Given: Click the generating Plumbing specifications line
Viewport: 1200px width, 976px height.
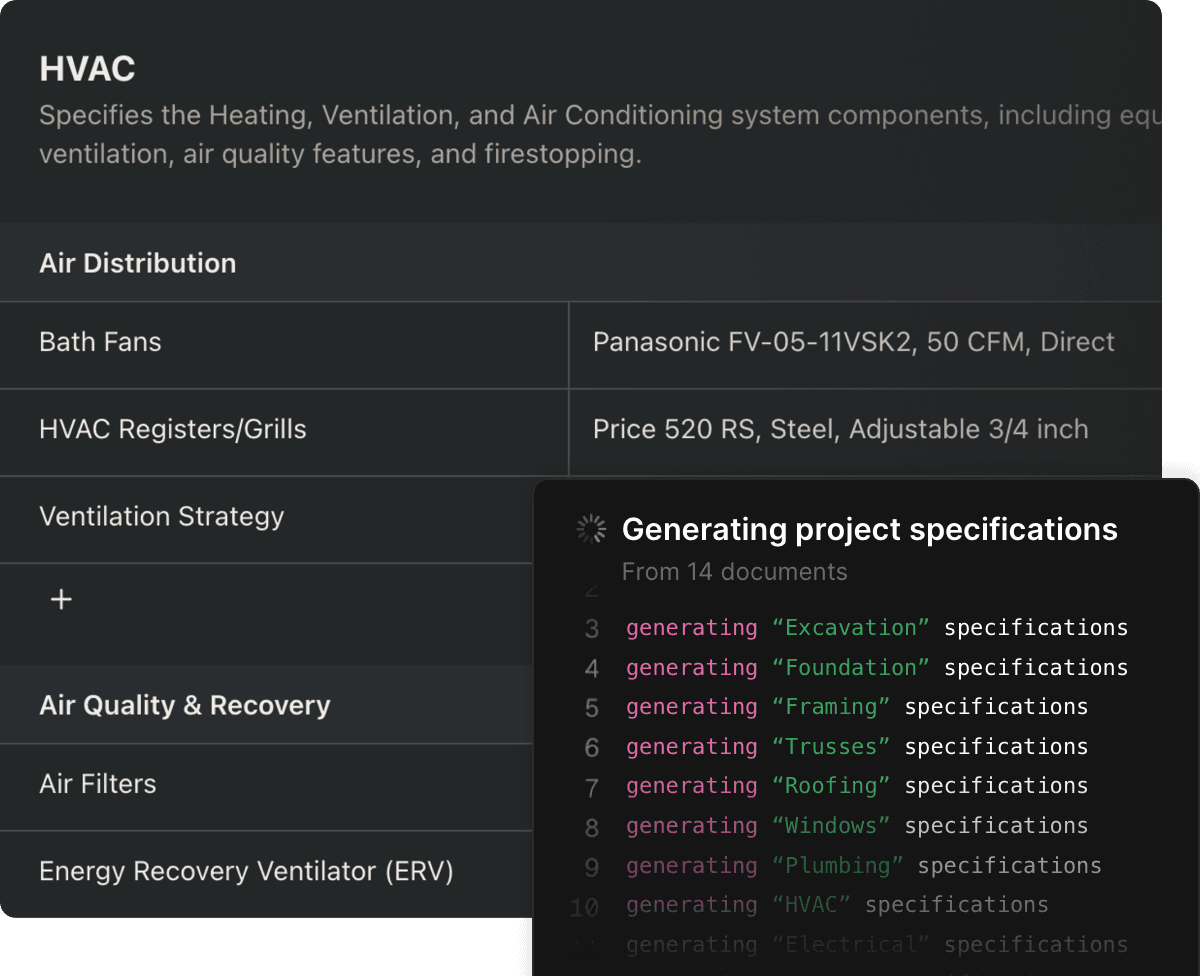Looking at the screenshot, I should pyautogui.click(x=864, y=866).
